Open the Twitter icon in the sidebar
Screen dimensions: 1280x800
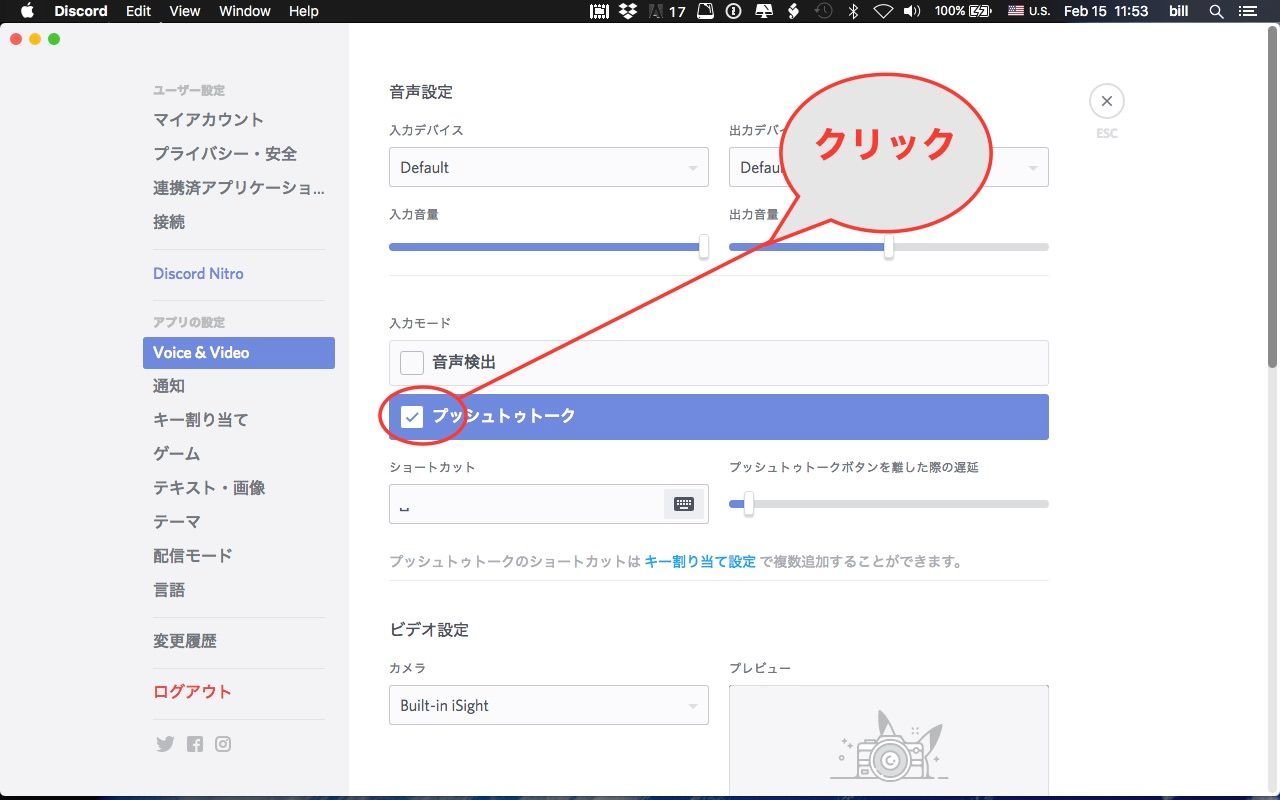pos(165,744)
